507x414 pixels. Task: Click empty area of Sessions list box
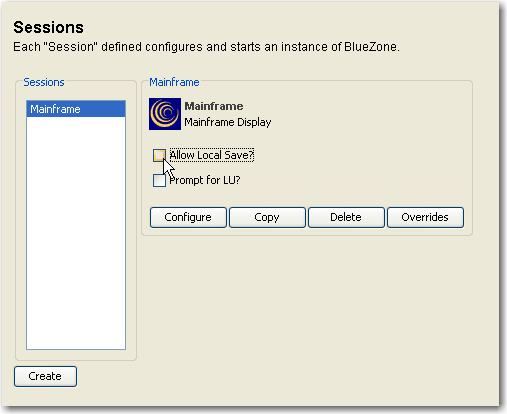point(76,233)
